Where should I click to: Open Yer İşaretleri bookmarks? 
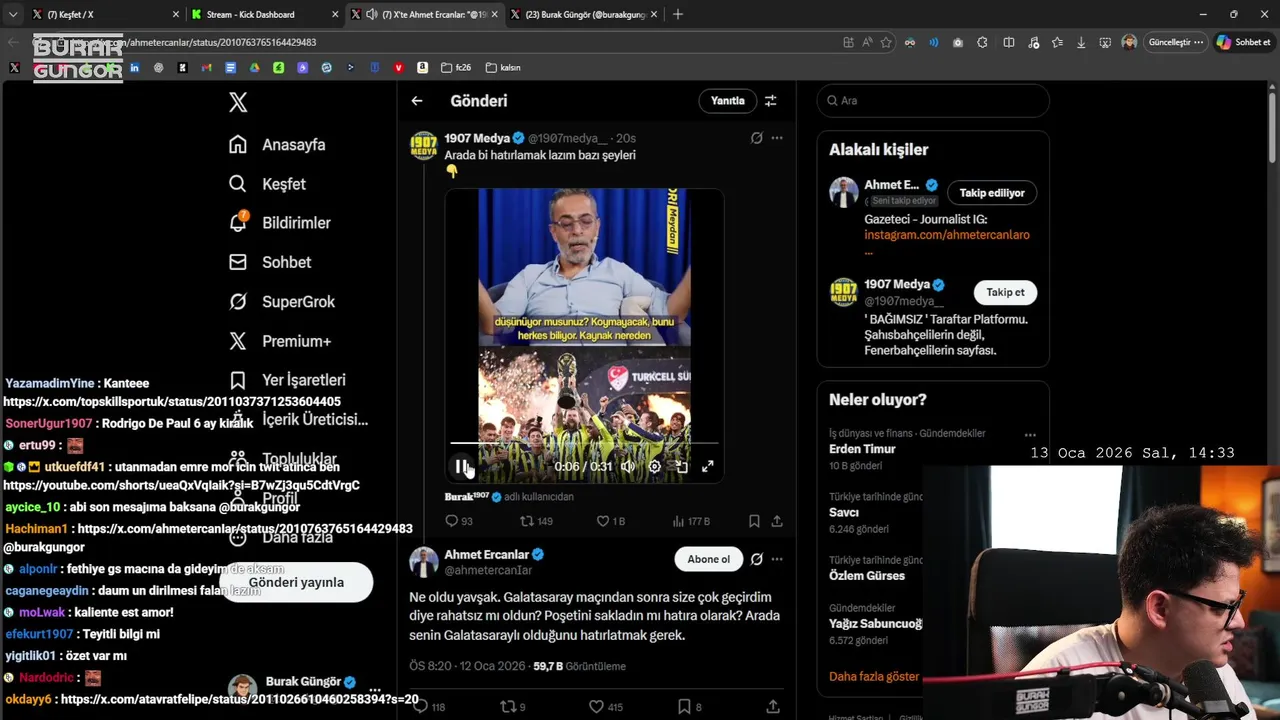pos(287,380)
